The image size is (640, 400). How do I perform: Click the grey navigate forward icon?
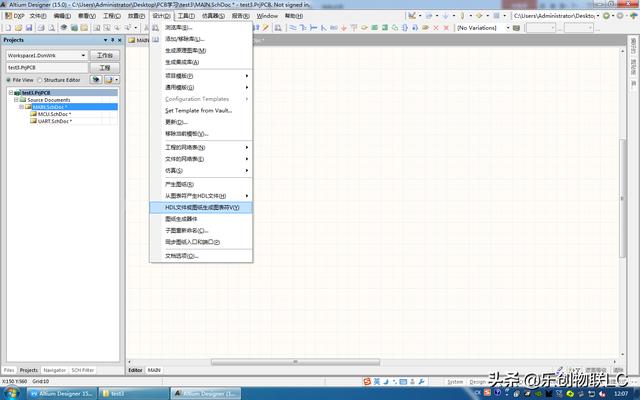(620, 16)
